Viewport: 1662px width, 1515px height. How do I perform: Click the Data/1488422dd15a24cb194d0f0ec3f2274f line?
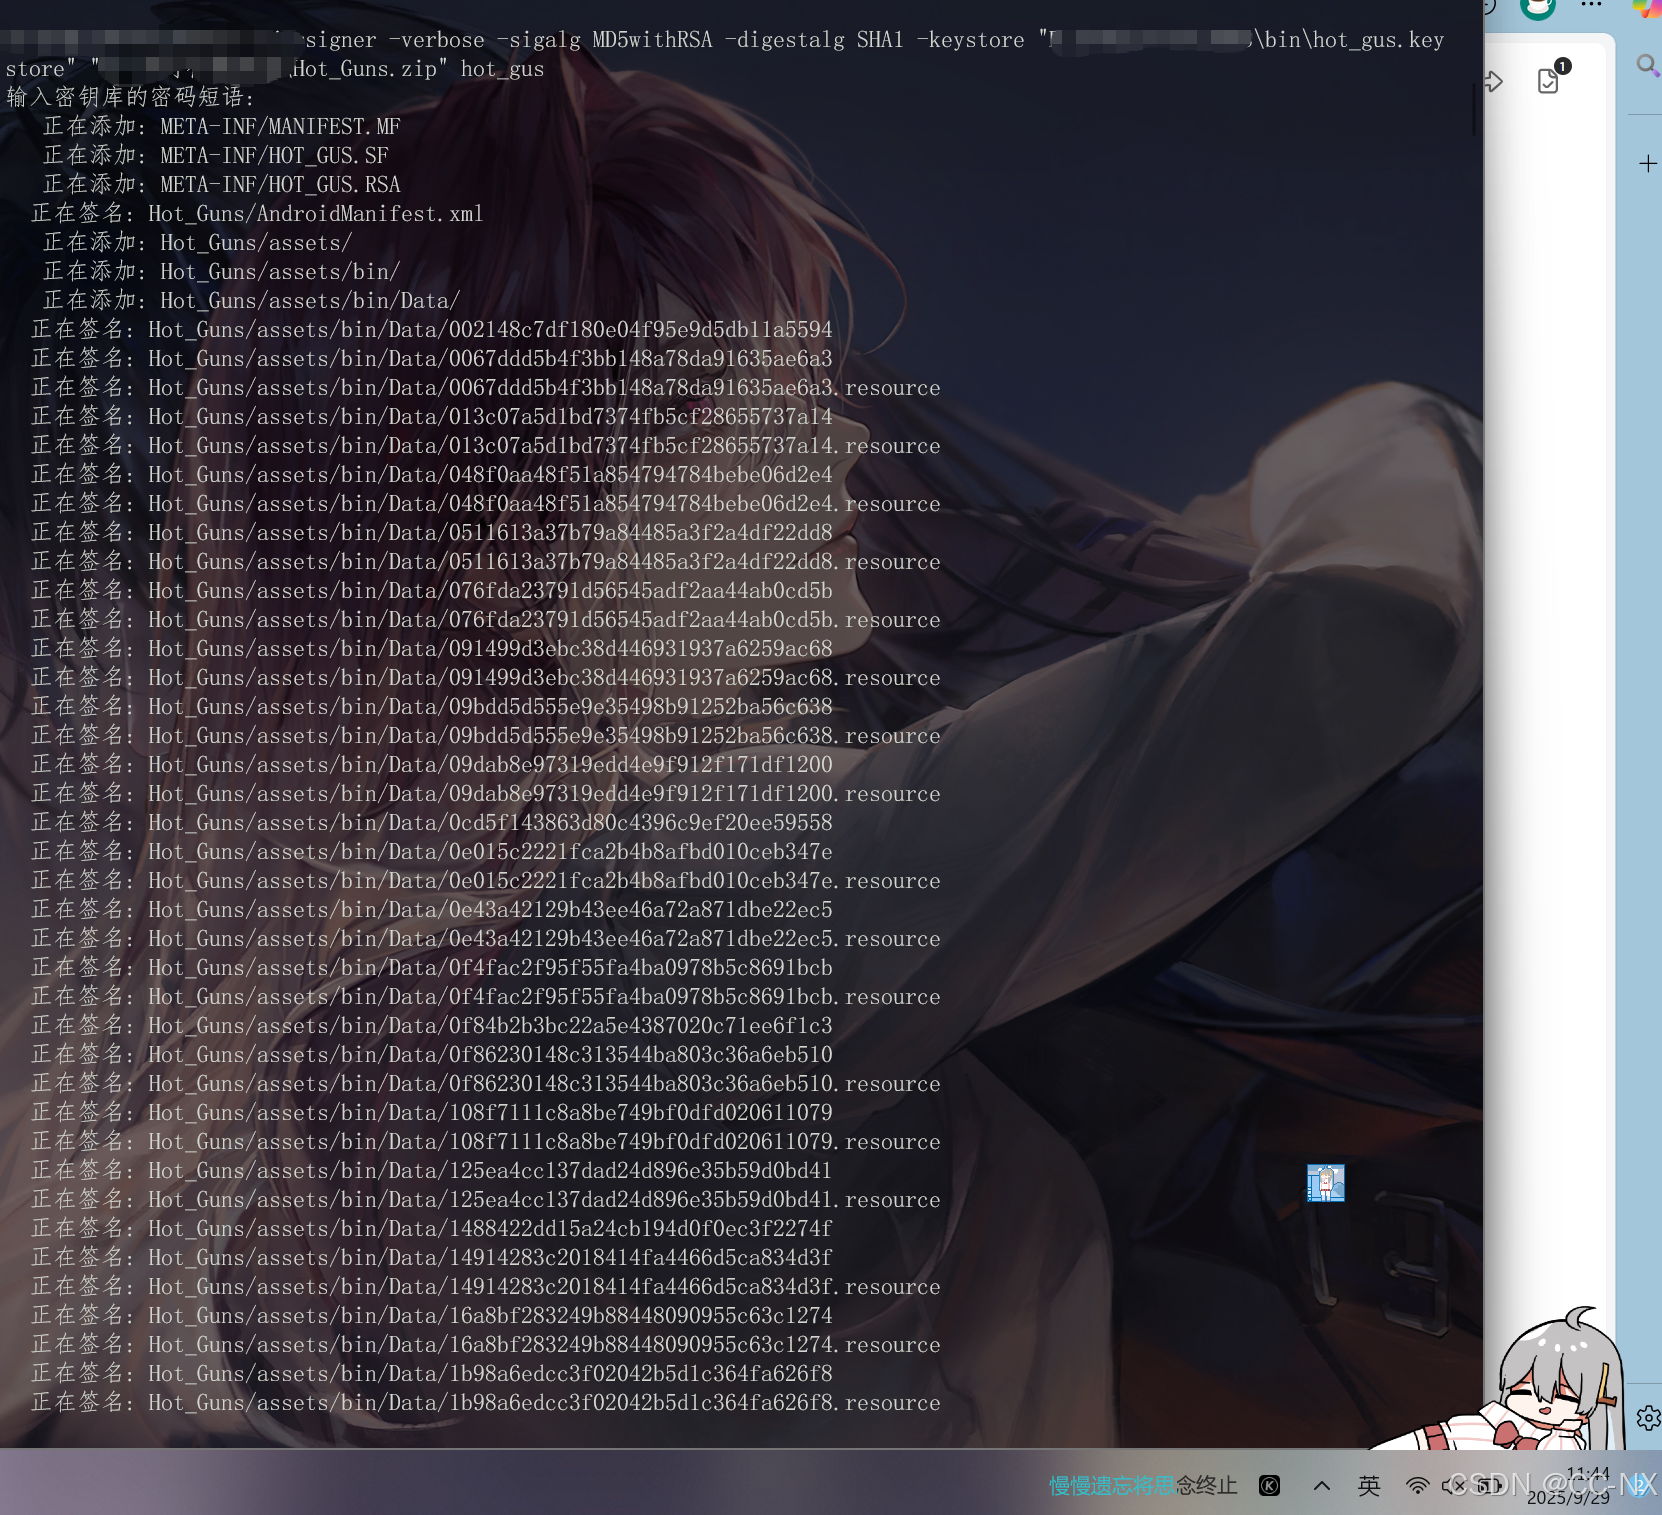pyautogui.click(x=432, y=1229)
